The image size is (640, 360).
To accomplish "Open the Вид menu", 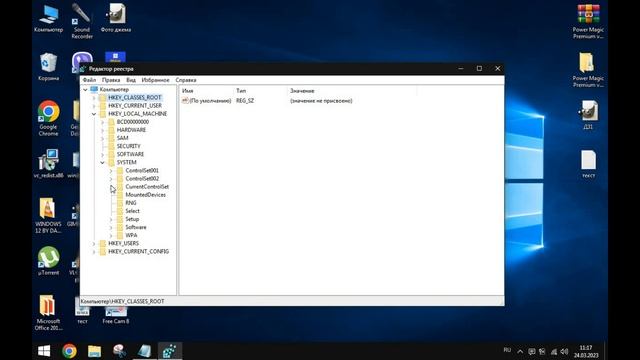I will tap(131, 80).
